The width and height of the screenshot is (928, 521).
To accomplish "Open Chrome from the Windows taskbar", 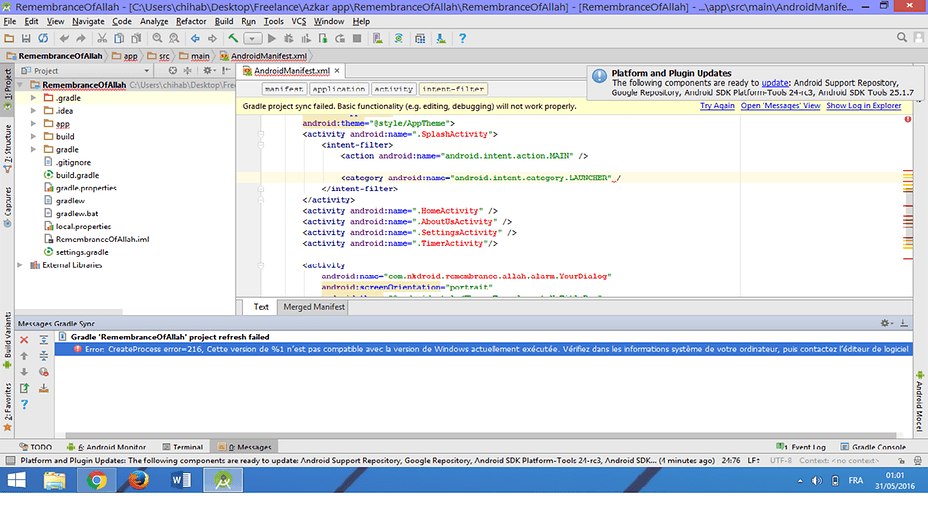I will pos(96,480).
